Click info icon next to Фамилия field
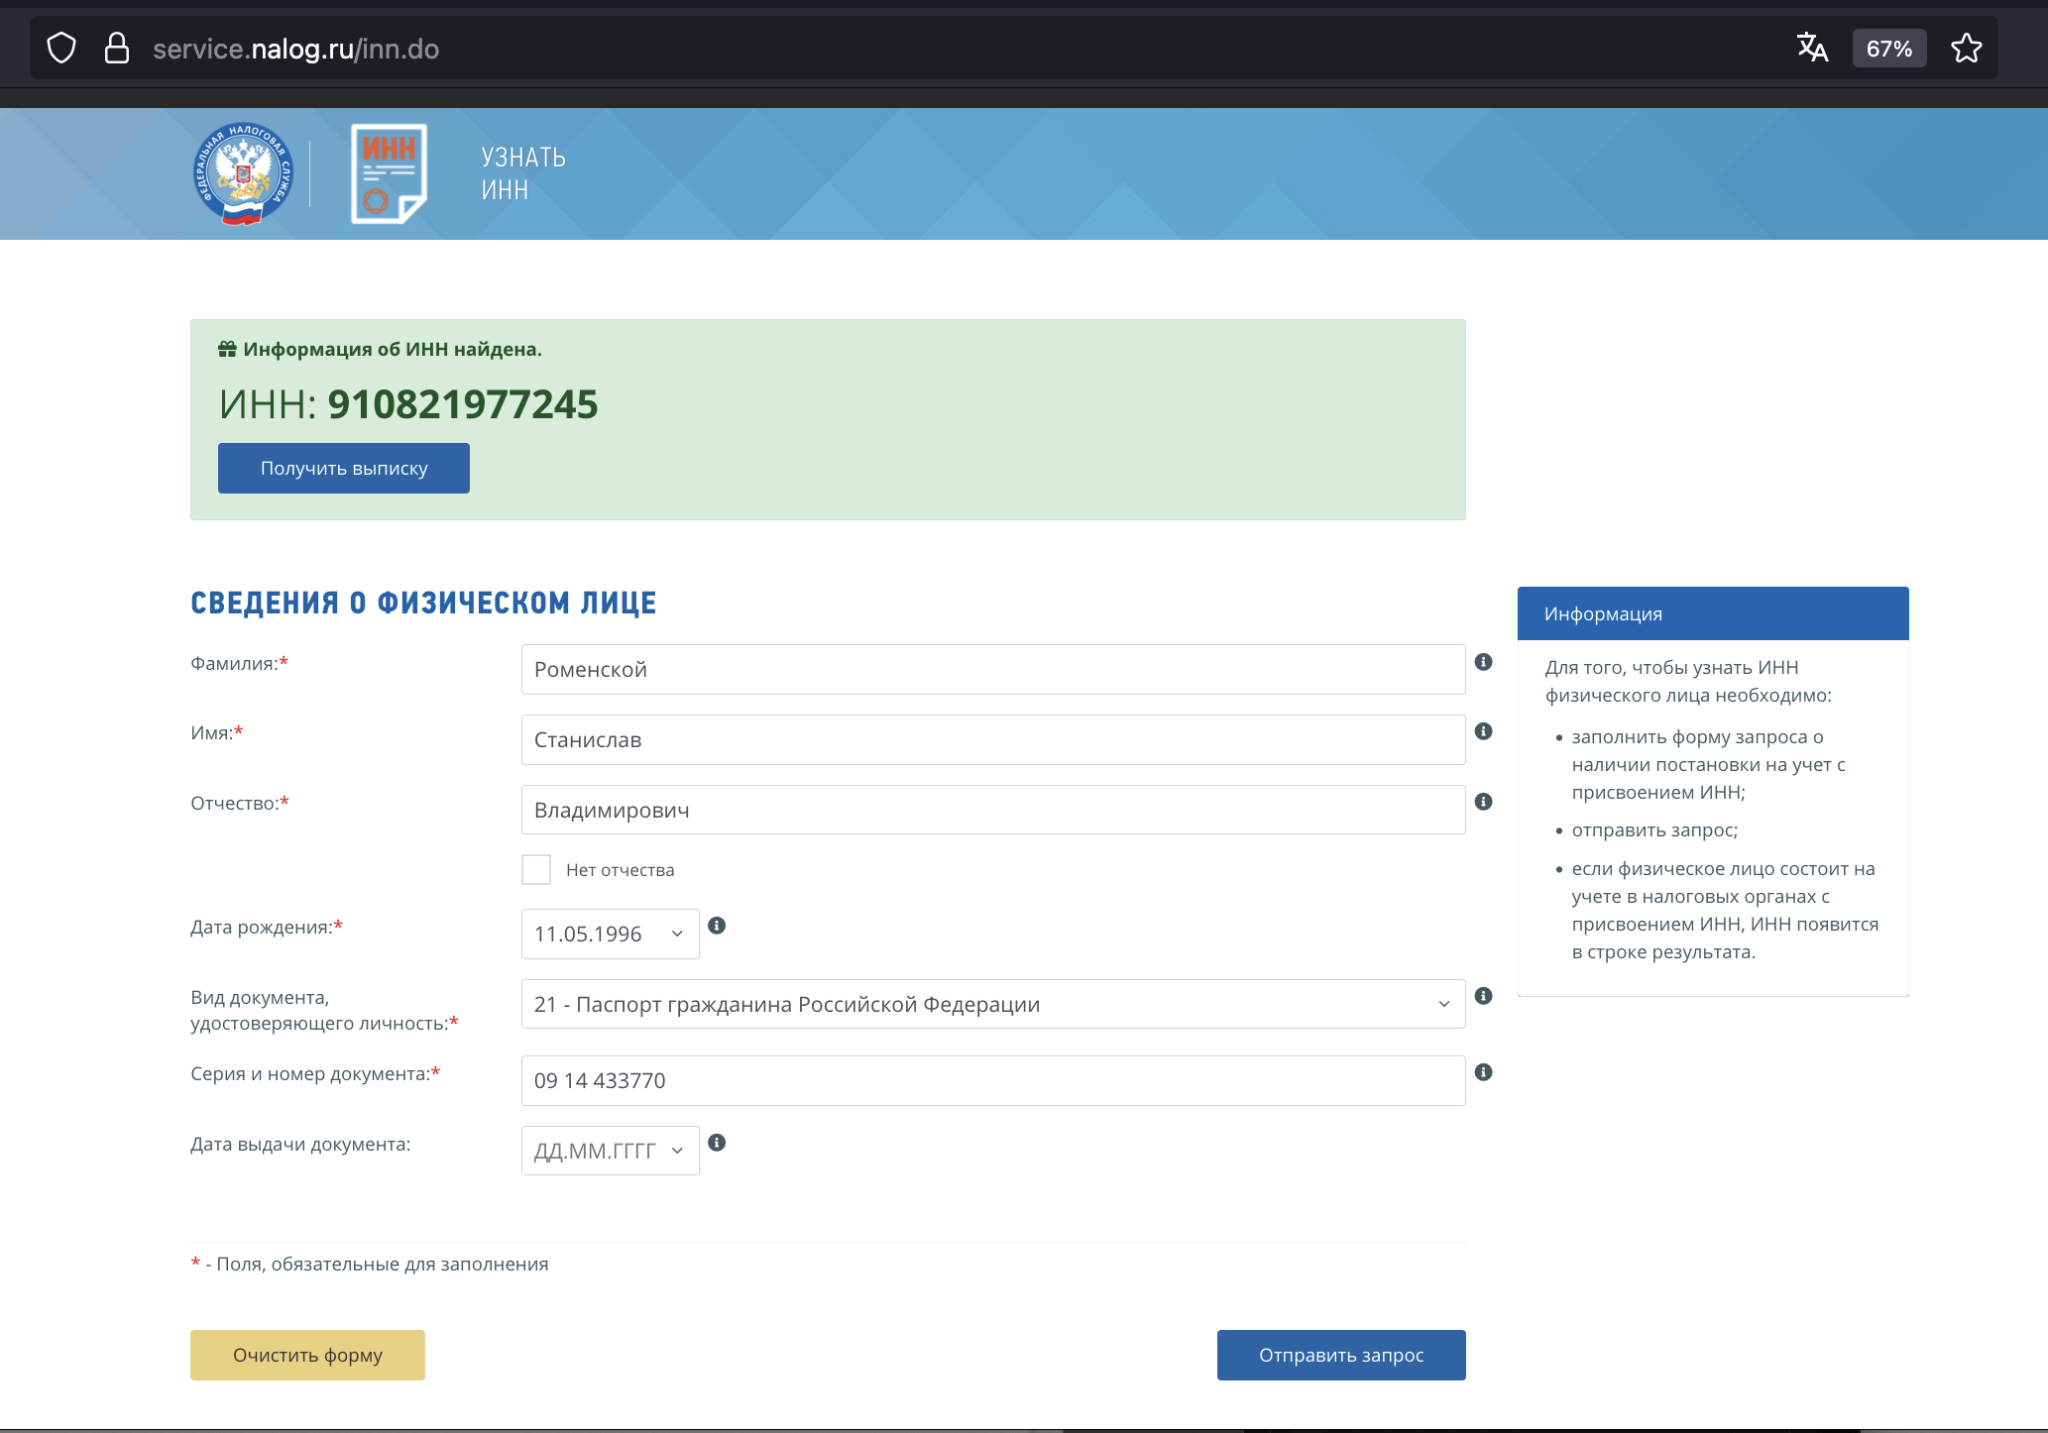 pyautogui.click(x=1484, y=662)
